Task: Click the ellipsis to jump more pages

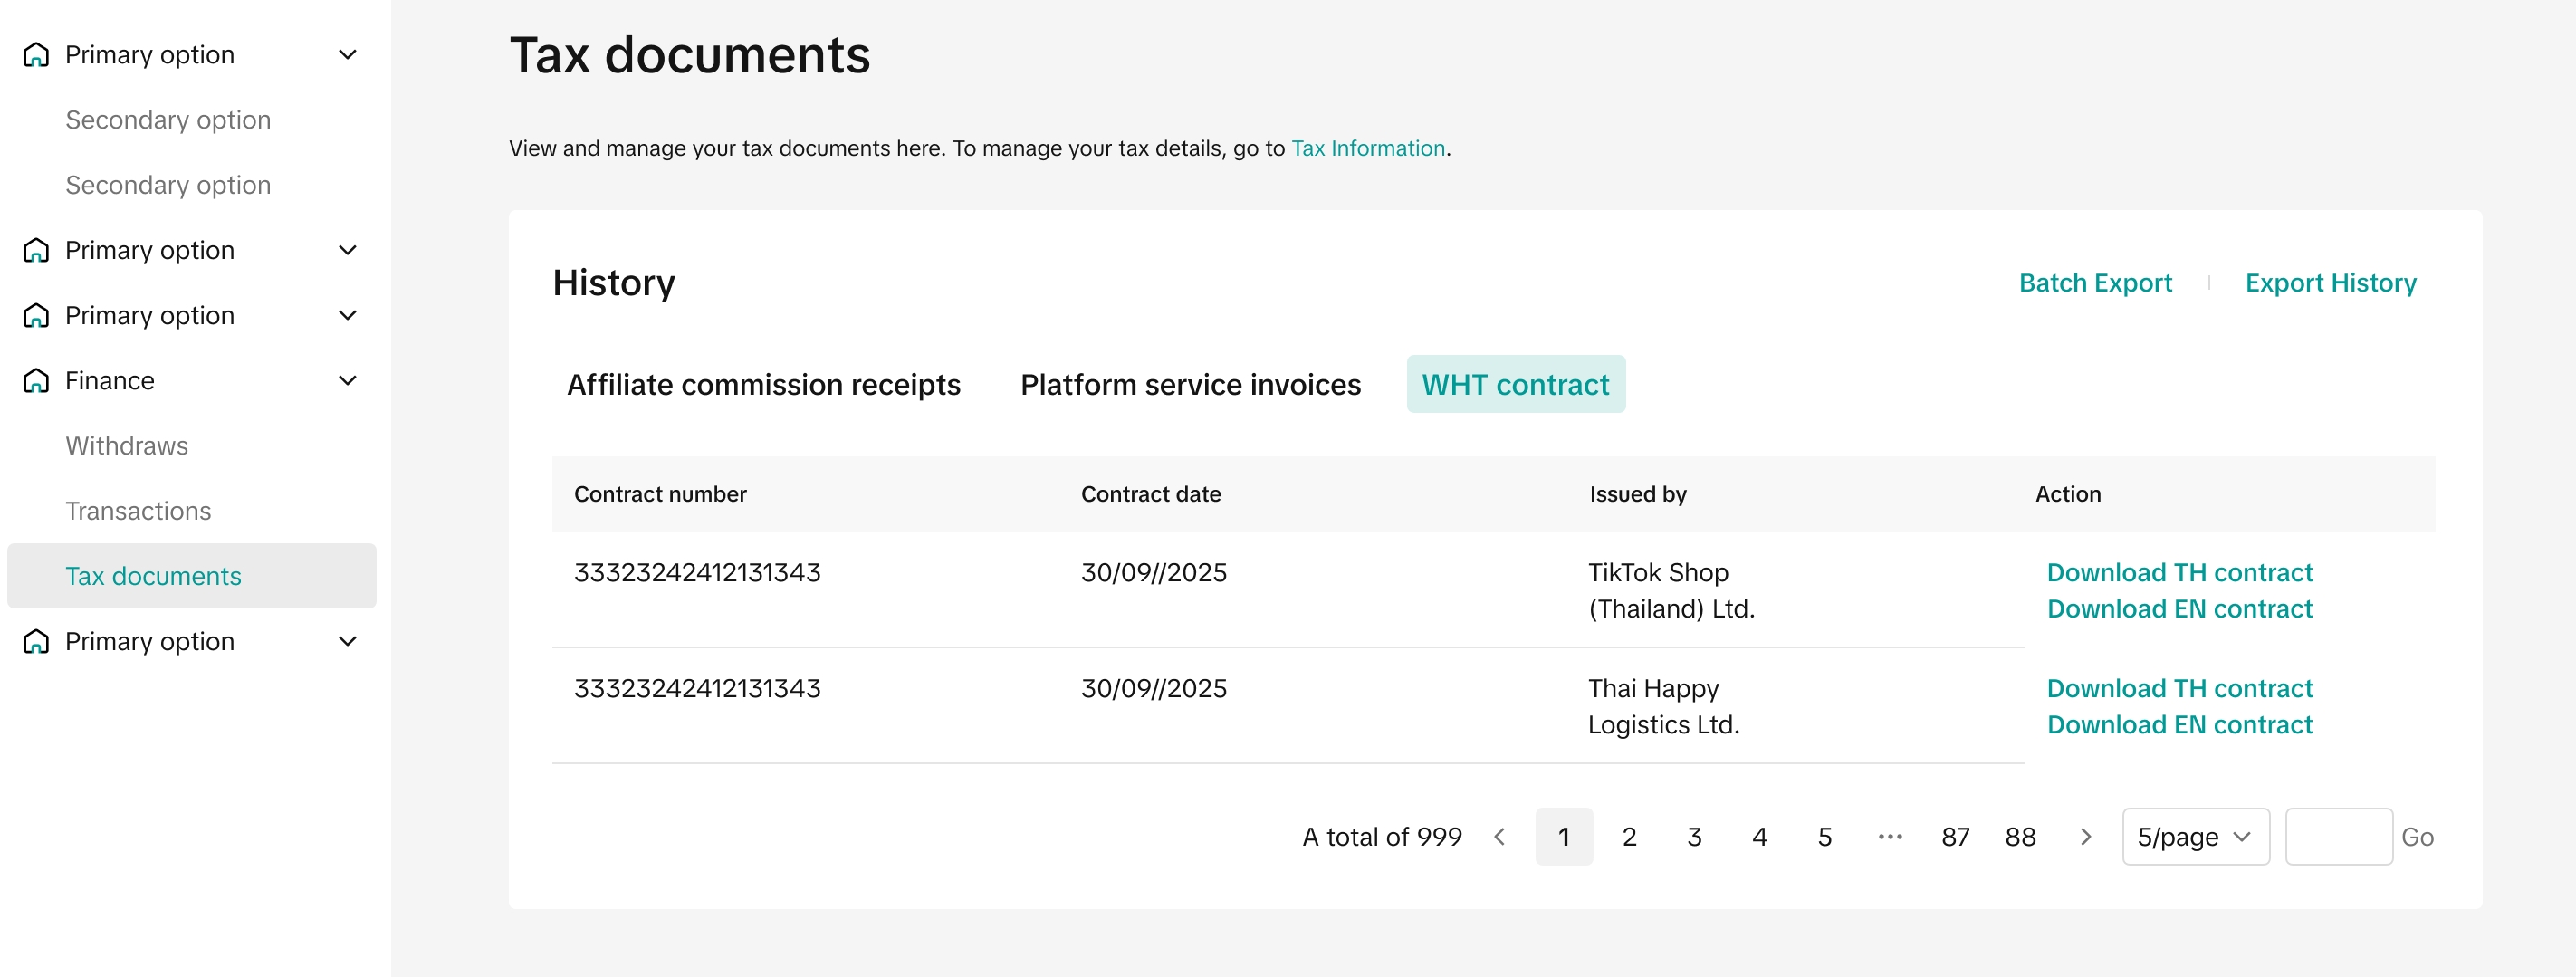Action: pyautogui.click(x=1889, y=837)
